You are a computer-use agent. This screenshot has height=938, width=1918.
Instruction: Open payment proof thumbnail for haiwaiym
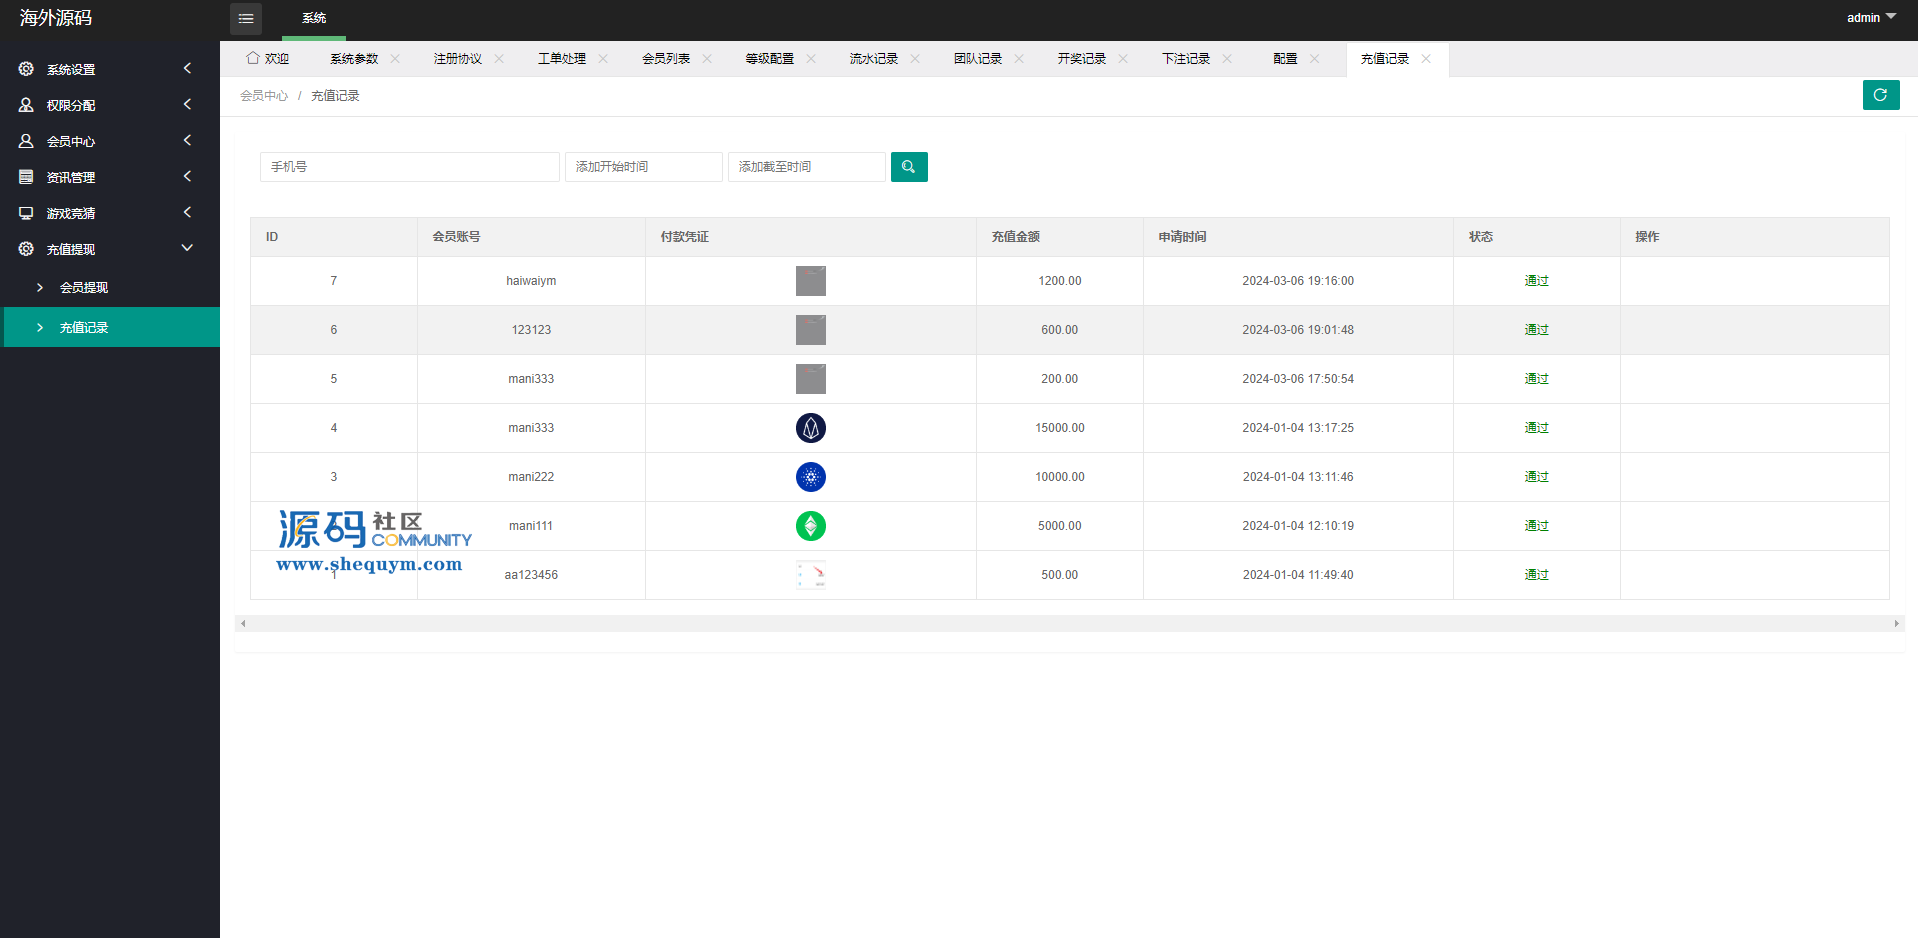click(811, 281)
